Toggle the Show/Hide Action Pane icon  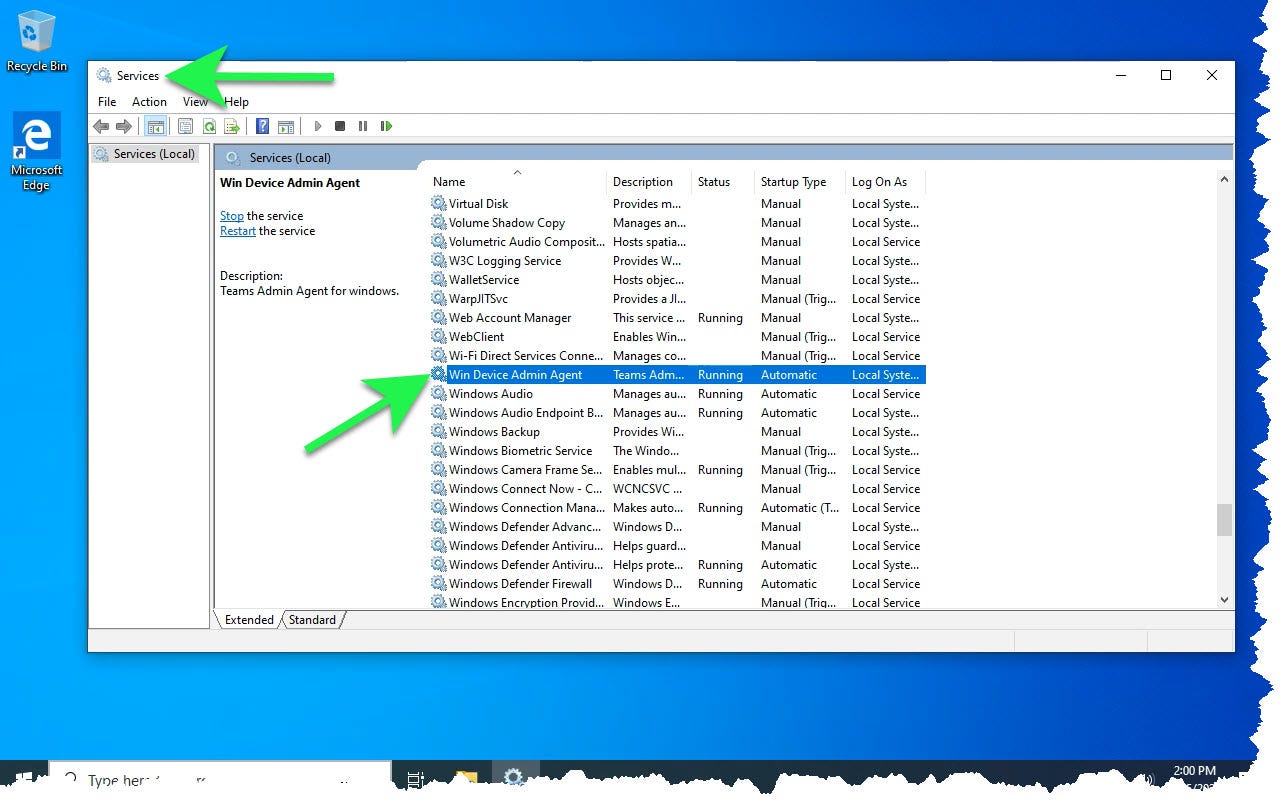286,126
